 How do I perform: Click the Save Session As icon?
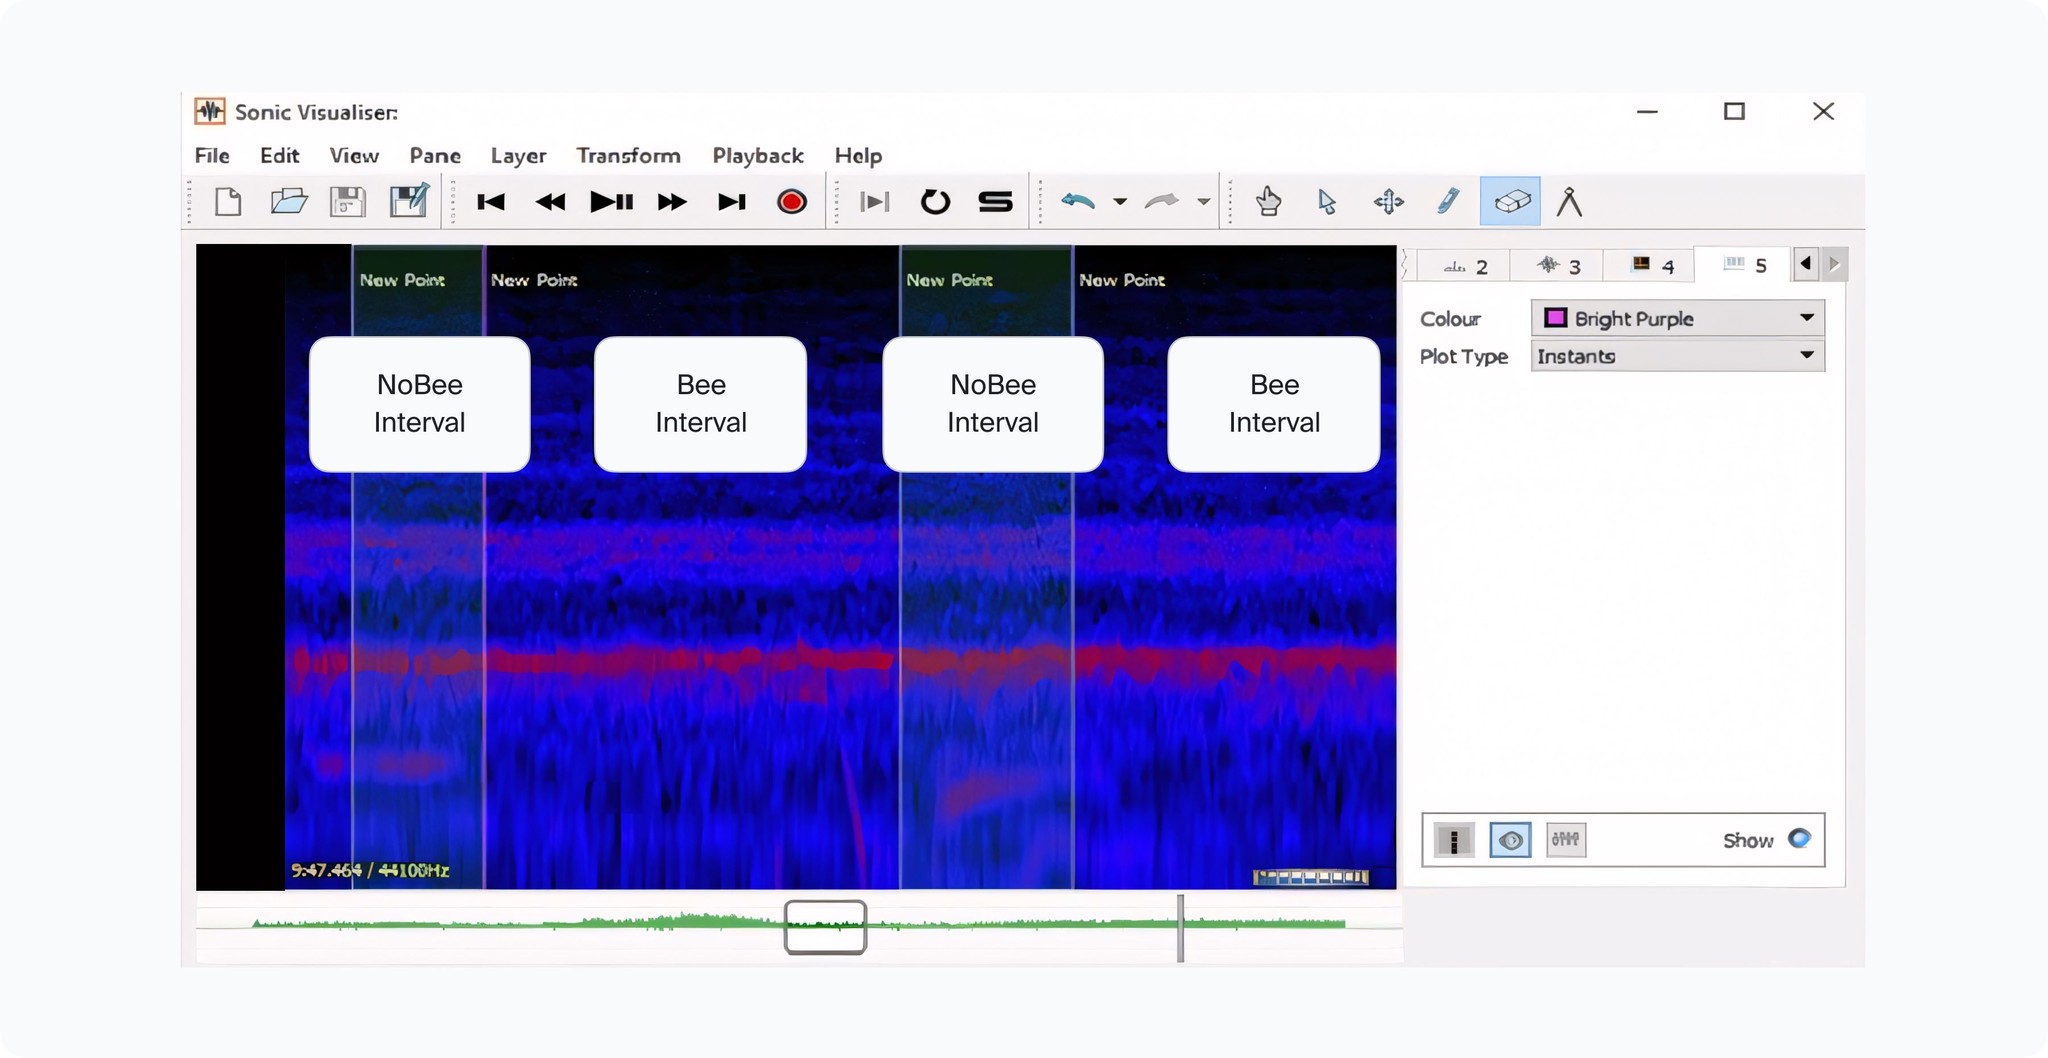(x=409, y=202)
